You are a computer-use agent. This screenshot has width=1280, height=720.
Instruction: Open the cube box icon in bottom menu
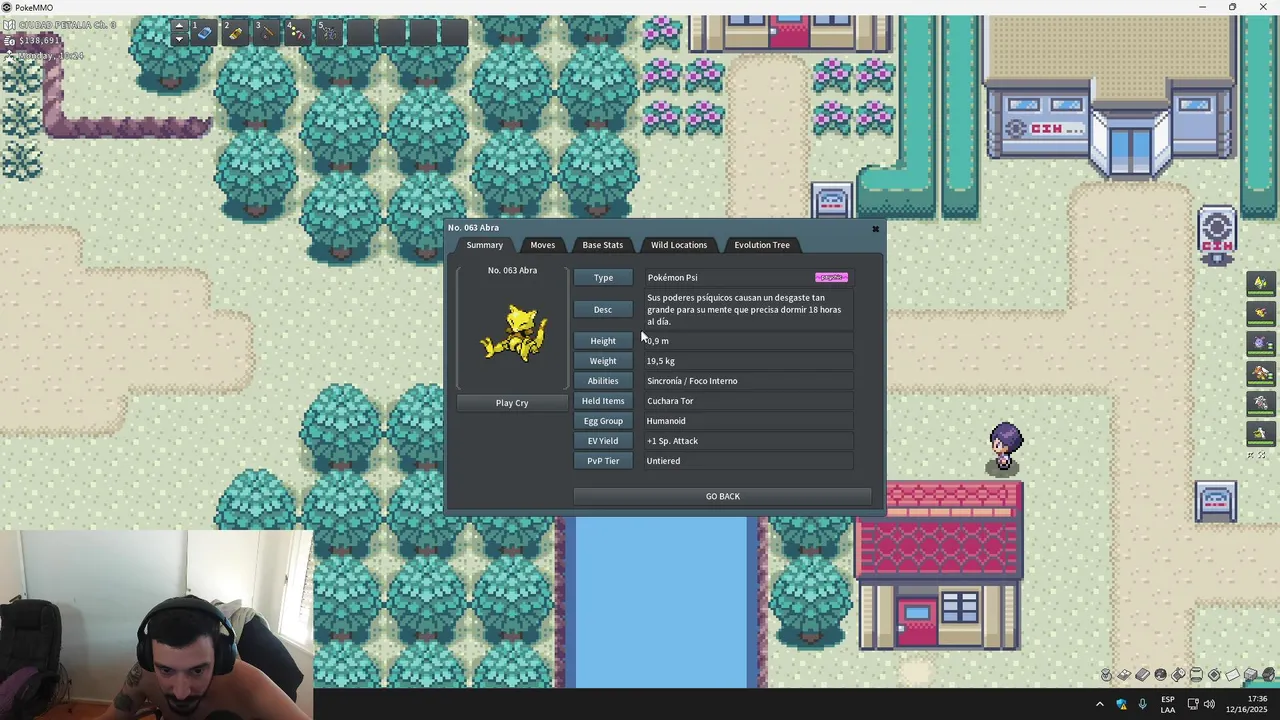(x=1250, y=675)
